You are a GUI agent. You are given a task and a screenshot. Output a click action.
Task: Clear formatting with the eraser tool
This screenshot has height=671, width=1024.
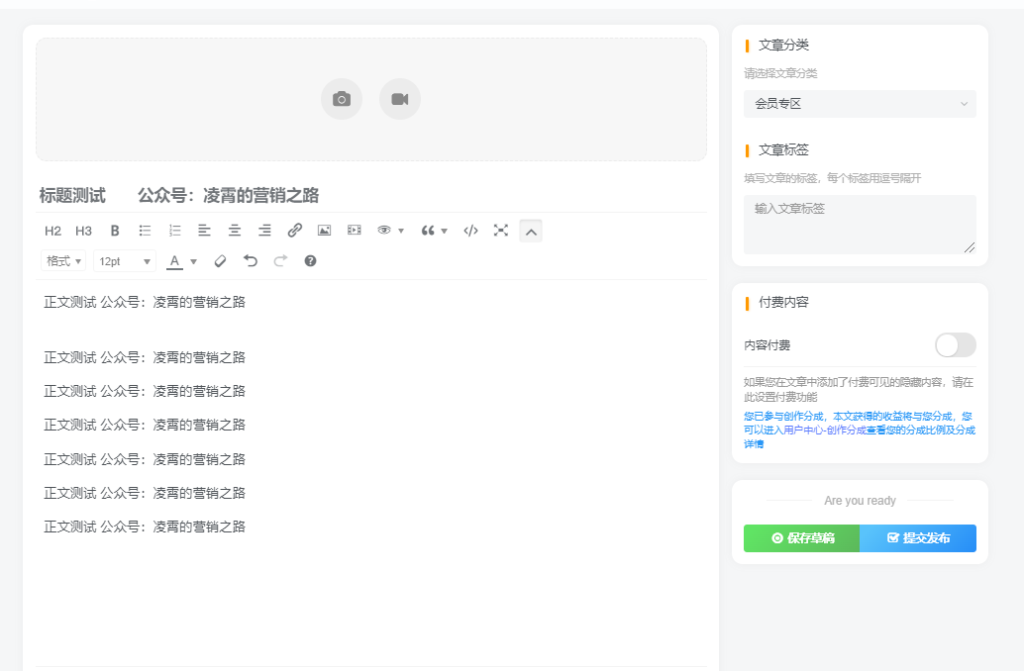tap(220, 261)
